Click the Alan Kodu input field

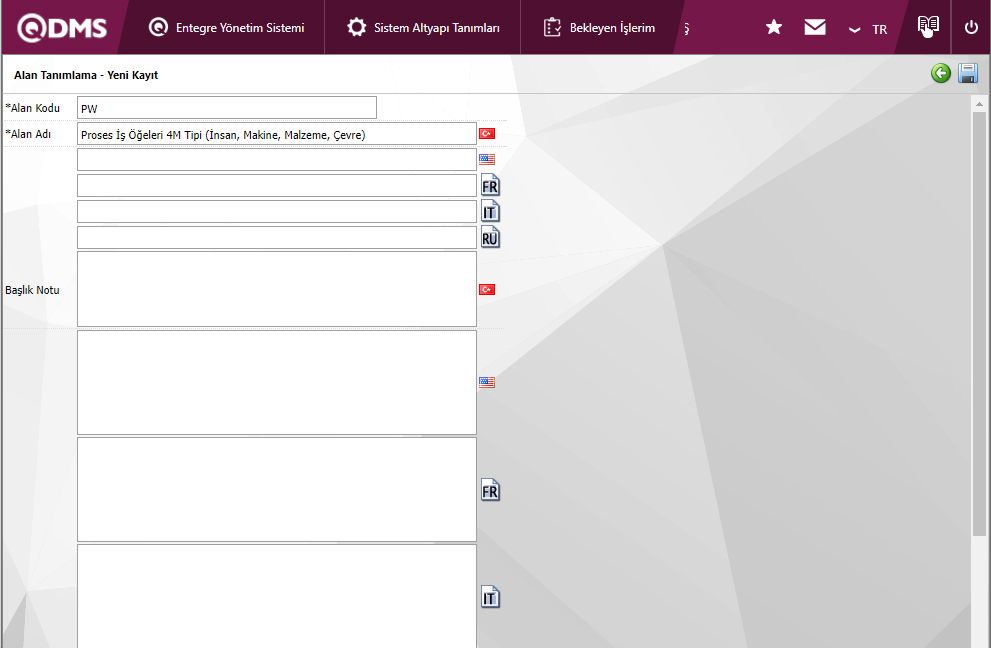point(227,107)
